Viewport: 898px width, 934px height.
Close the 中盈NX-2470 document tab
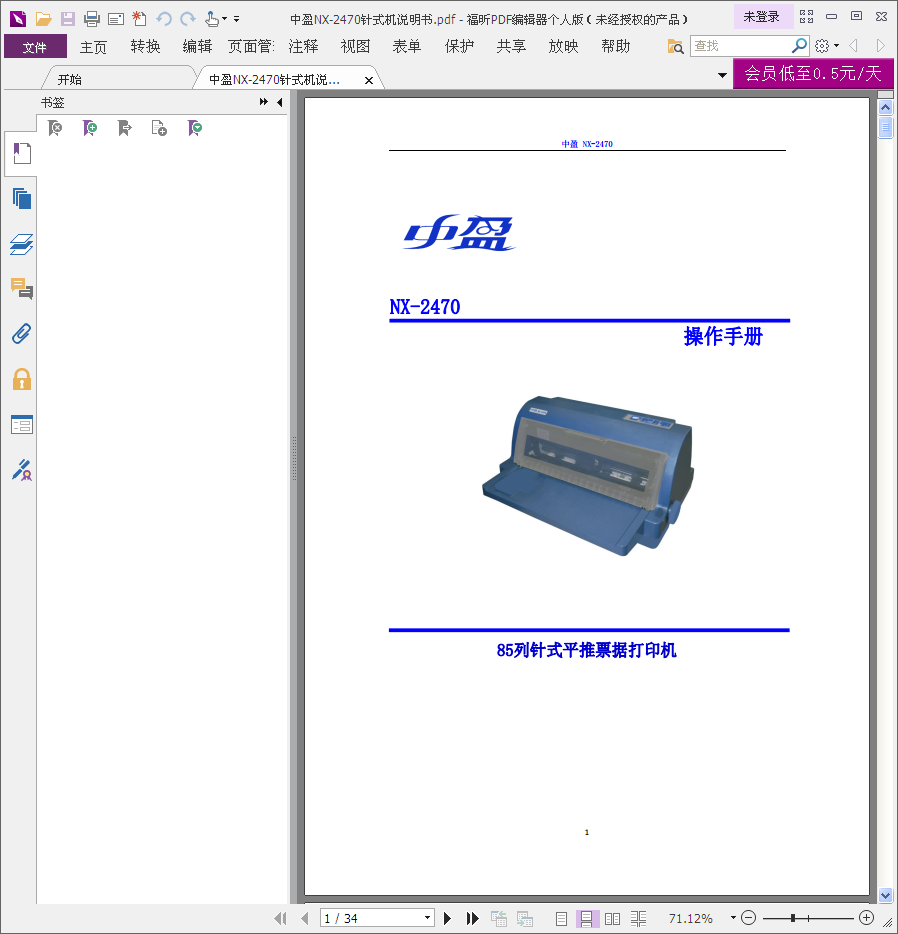click(369, 80)
